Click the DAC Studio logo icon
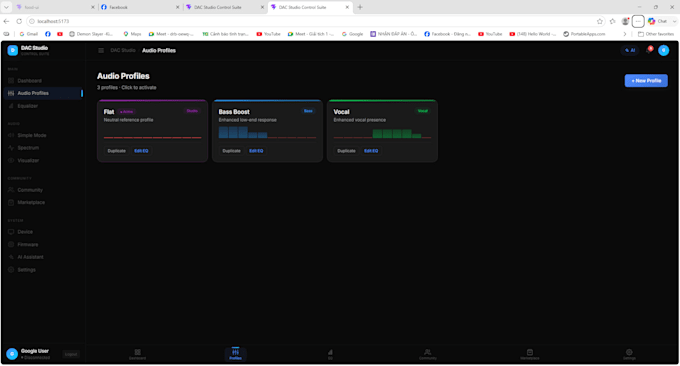 pos(13,50)
